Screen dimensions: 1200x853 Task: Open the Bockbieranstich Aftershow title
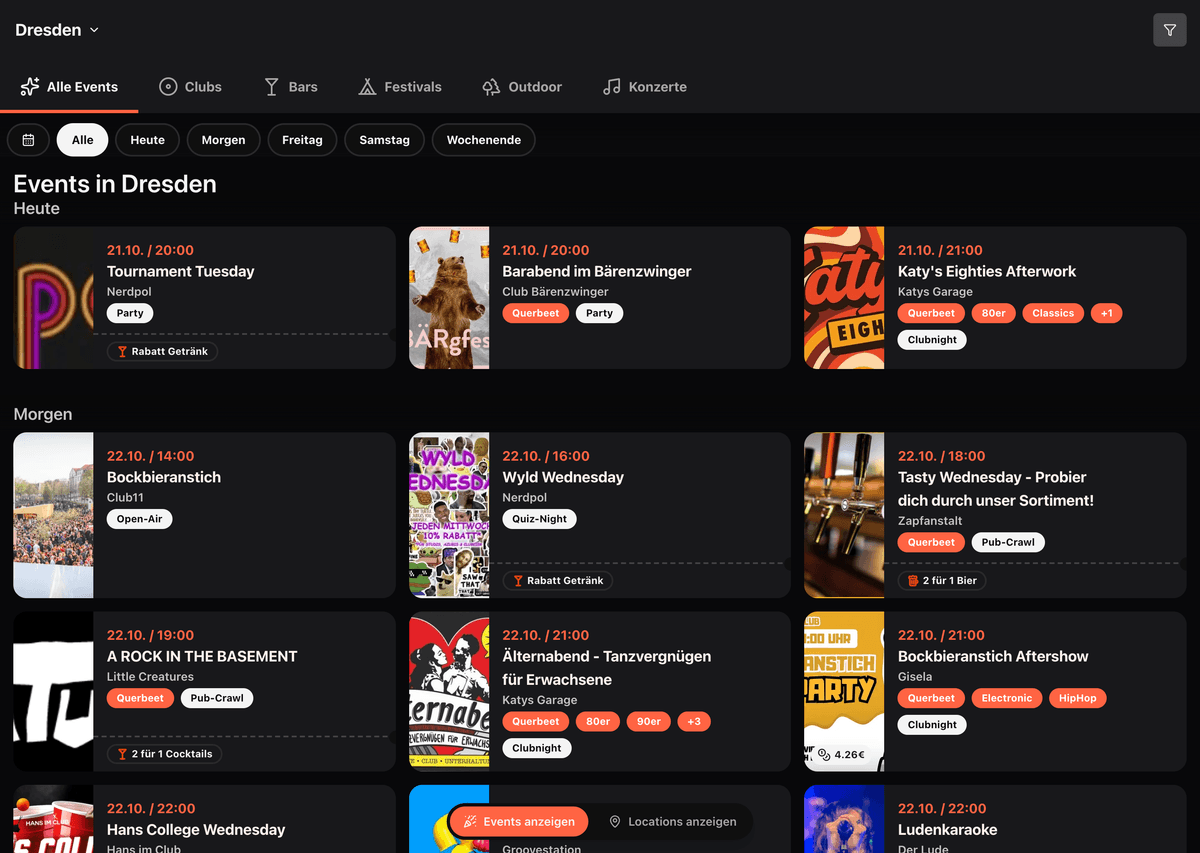993,656
